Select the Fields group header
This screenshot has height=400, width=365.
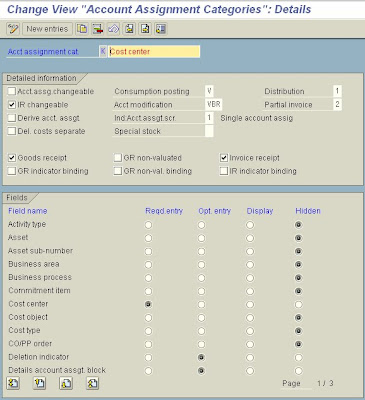17,198
